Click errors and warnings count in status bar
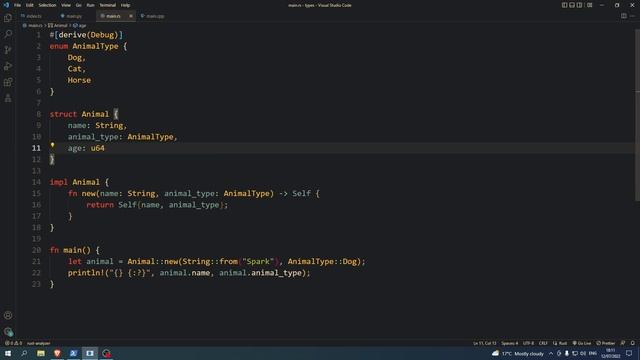 click(x=13, y=343)
